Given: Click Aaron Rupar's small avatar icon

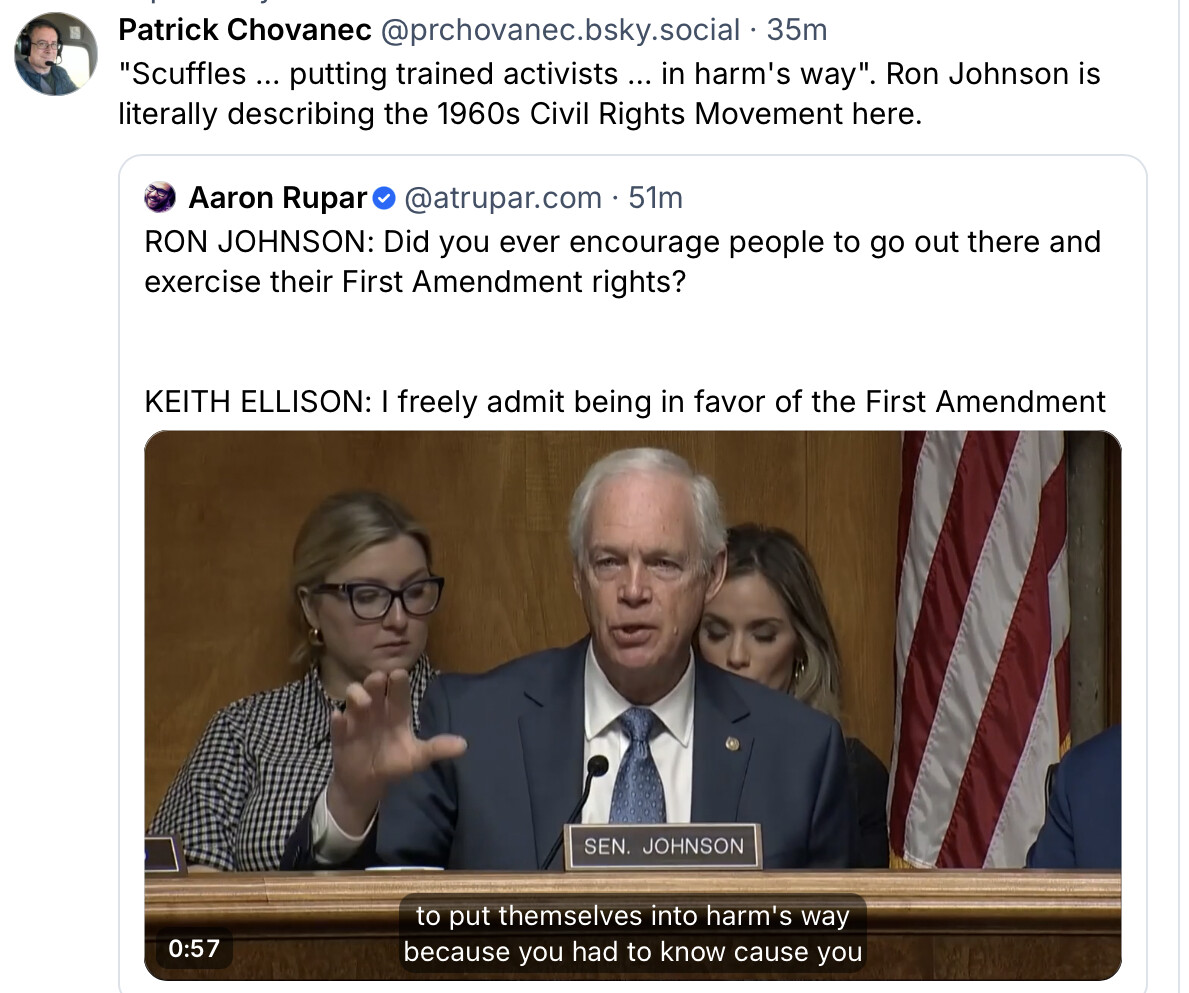Looking at the screenshot, I should coord(160,197).
